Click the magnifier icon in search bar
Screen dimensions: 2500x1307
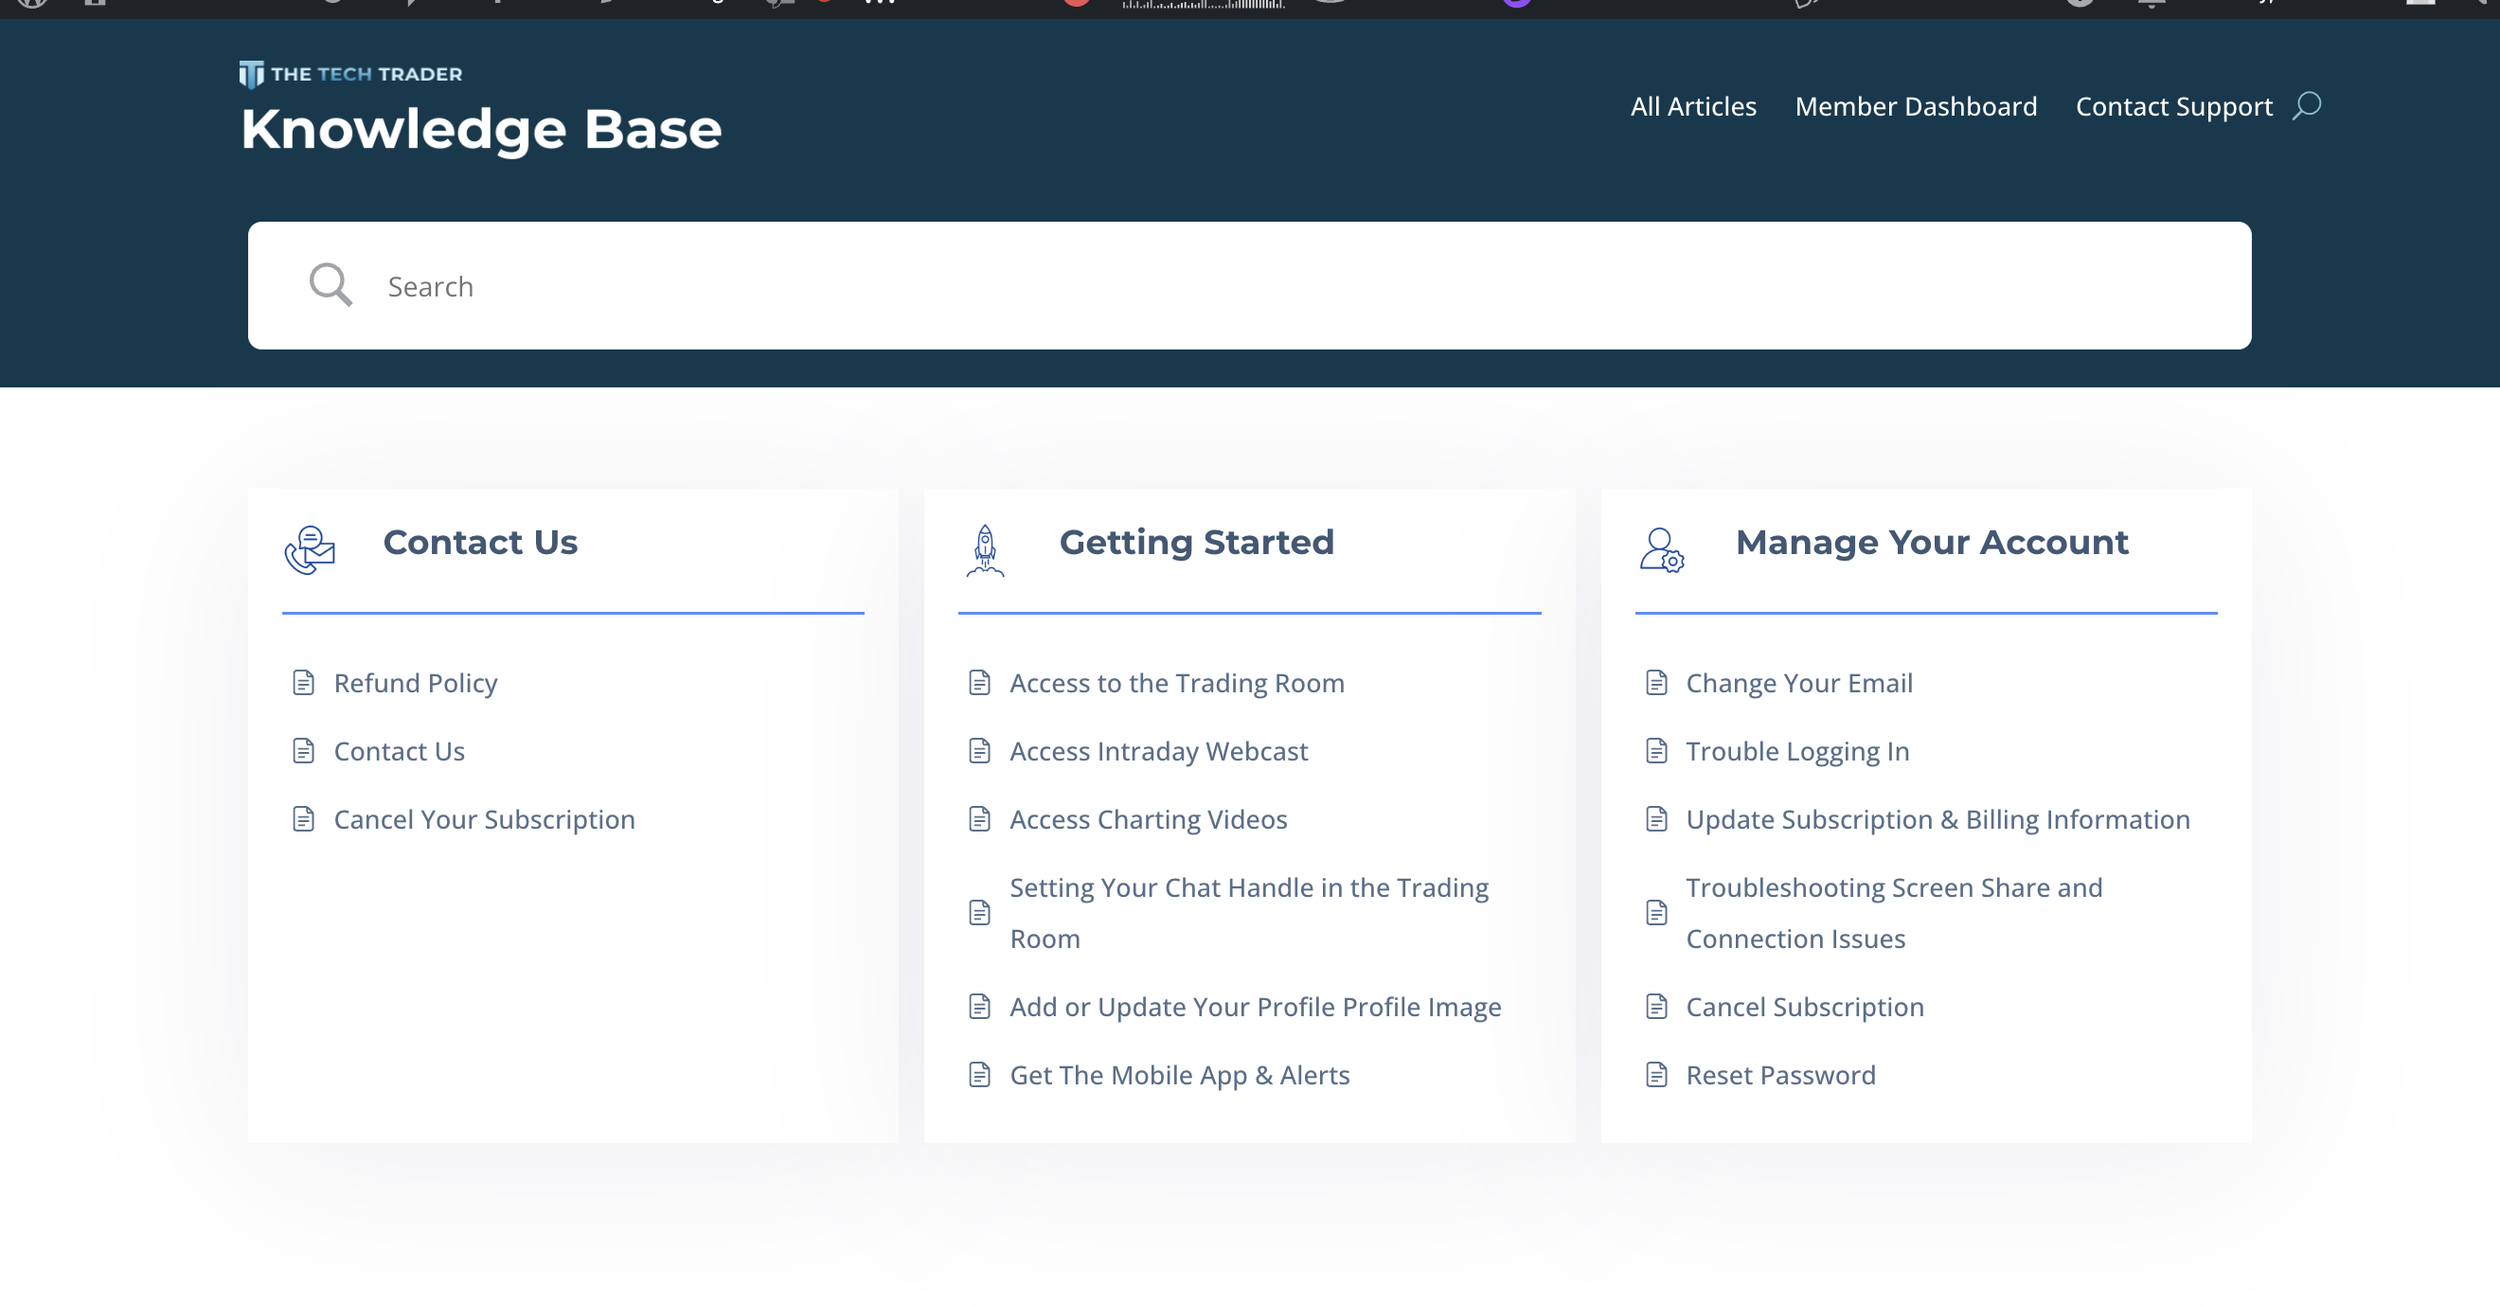click(330, 285)
